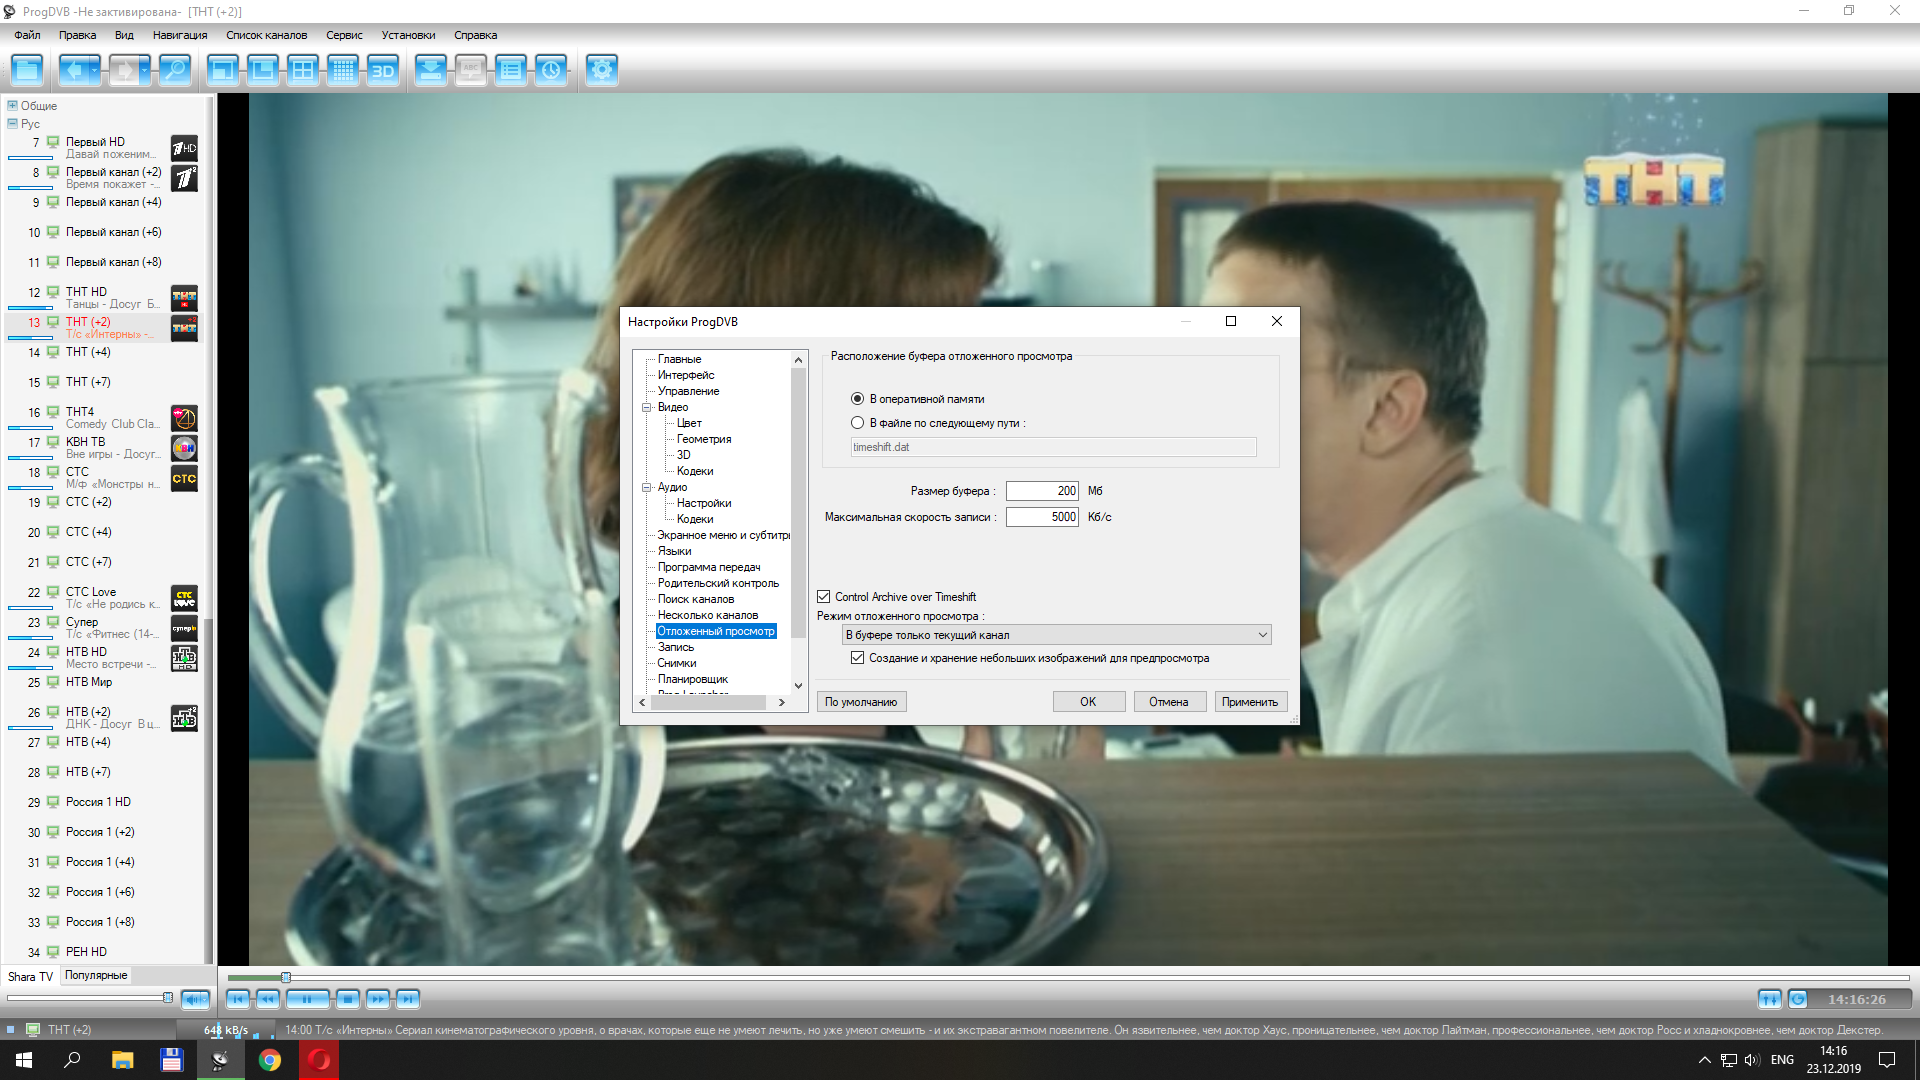Click the record download arrow icon
This screenshot has height=1080, width=1920.
click(430, 70)
